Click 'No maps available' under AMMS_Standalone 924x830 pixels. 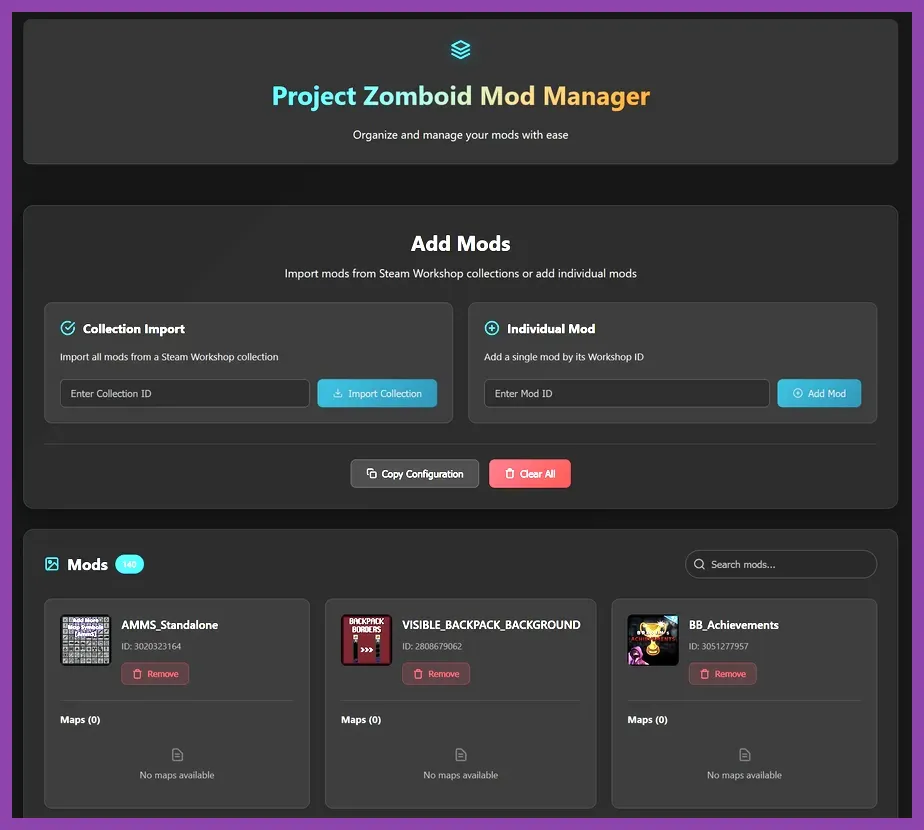point(177,775)
